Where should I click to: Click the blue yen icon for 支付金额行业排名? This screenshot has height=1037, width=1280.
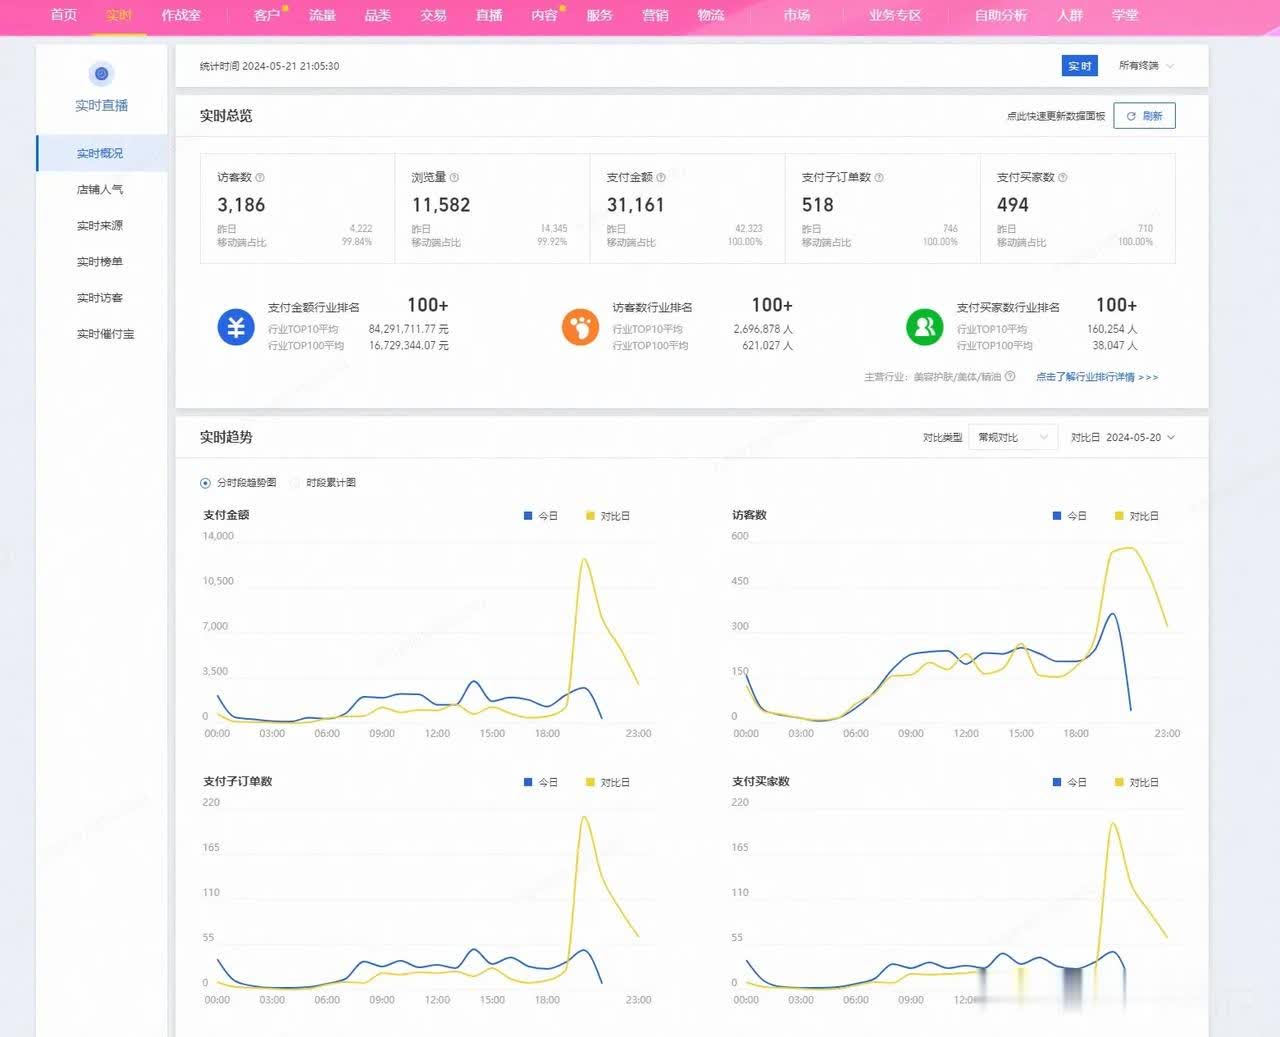tap(236, 327)
